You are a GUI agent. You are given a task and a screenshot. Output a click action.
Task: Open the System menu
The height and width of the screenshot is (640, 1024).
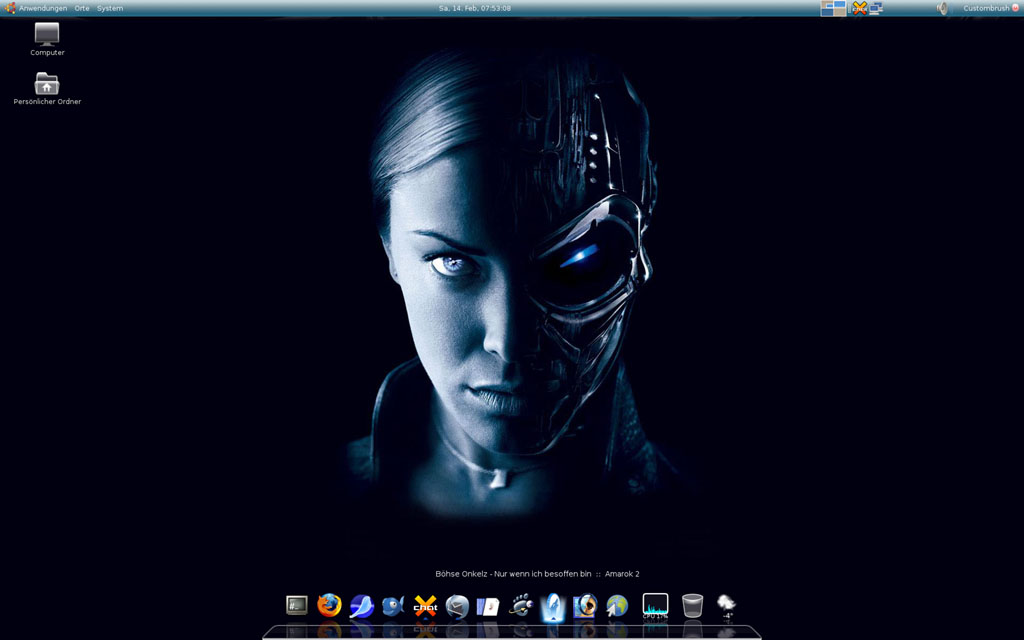point(110,8)
